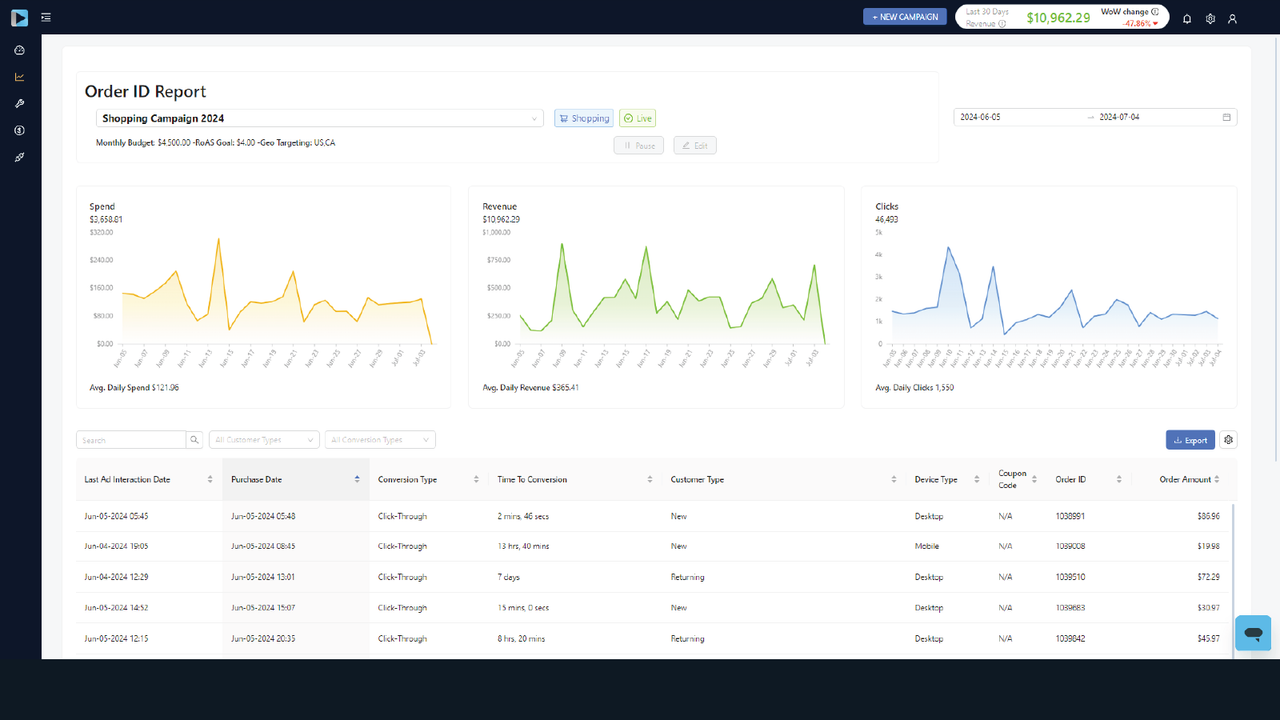Click the $86.96 order amount
Viewport: 1280px width, 720px height.
pyautogui.click(x=1208, y=516)
